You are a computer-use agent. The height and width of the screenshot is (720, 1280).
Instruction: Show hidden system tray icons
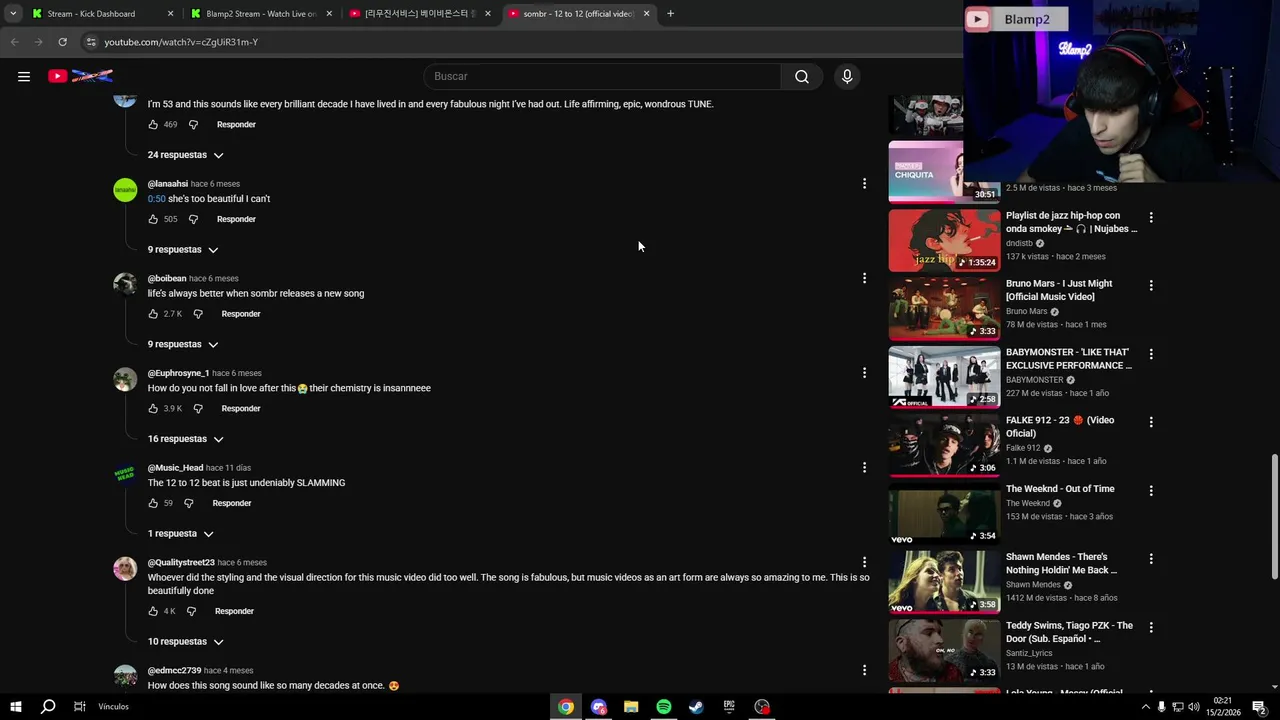[1145, 707]
